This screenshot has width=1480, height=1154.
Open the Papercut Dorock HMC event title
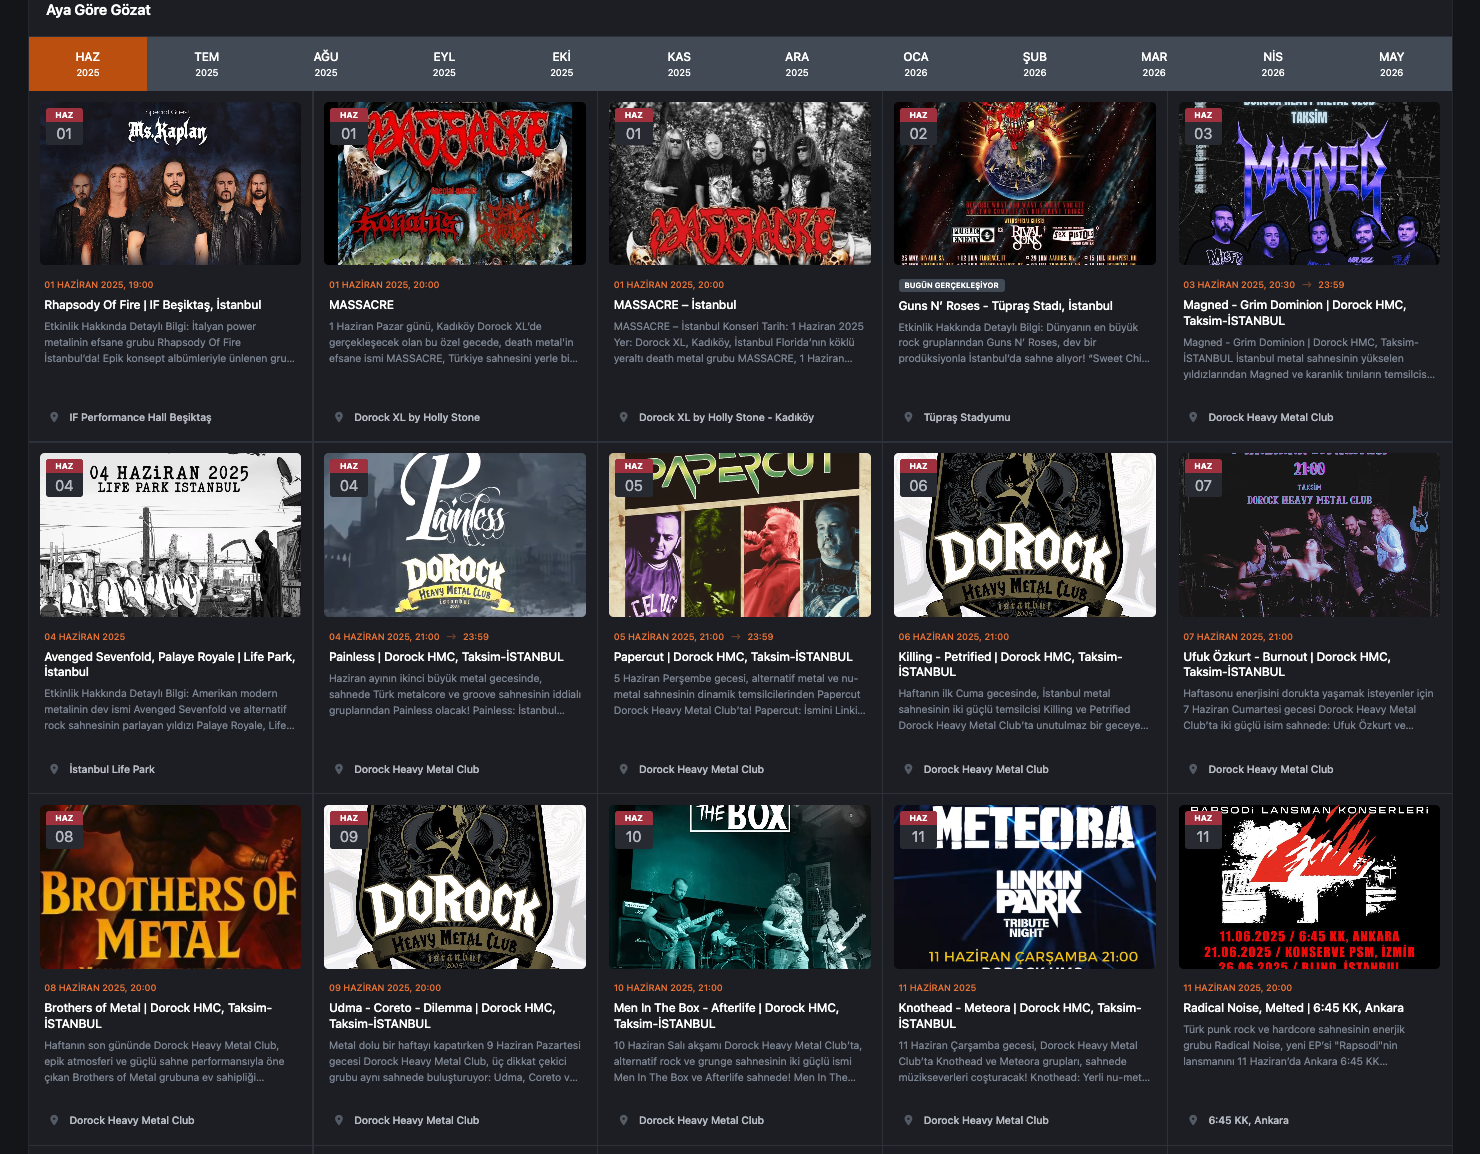pos(733,657)
